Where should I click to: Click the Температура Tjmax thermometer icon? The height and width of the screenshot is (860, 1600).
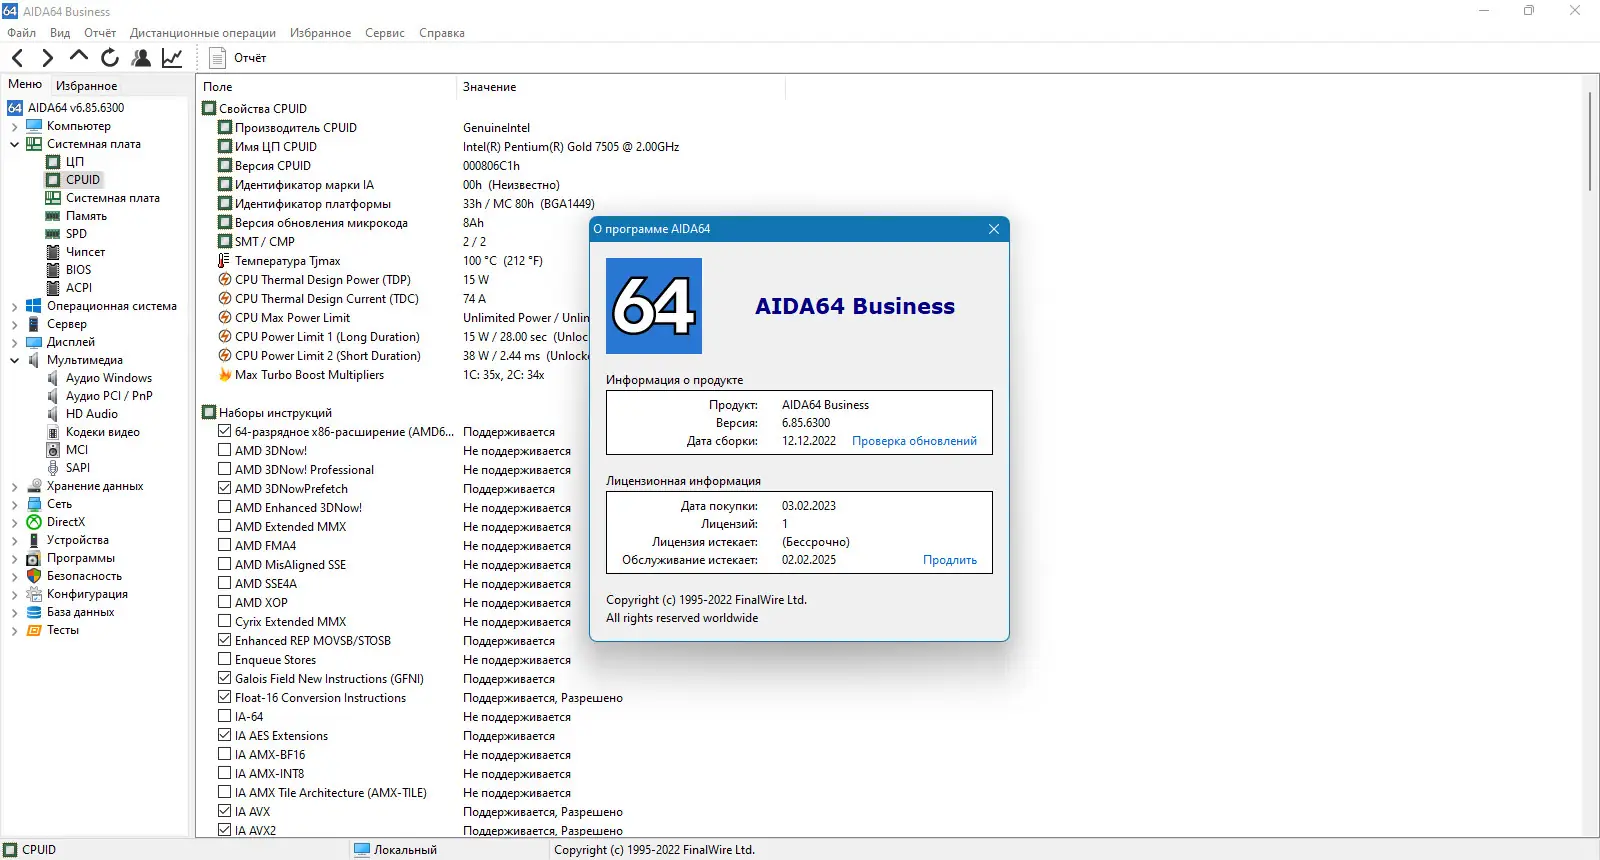pyautogui.click(x=225, y=261)
